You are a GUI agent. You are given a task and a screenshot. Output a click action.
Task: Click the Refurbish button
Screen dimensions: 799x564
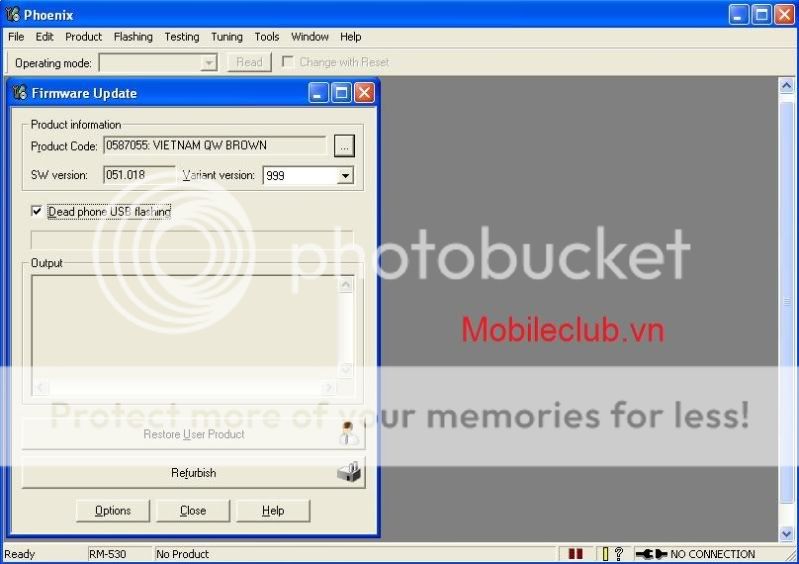click(x=194, y=473)
